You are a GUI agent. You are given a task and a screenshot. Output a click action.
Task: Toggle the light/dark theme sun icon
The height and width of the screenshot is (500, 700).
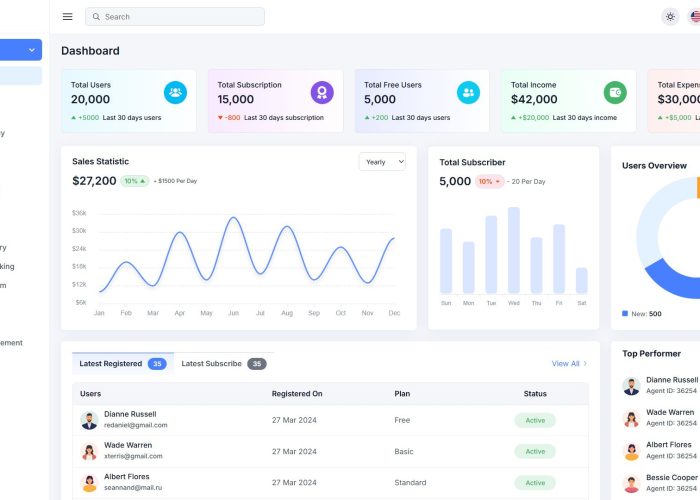[x=670, y=17]
